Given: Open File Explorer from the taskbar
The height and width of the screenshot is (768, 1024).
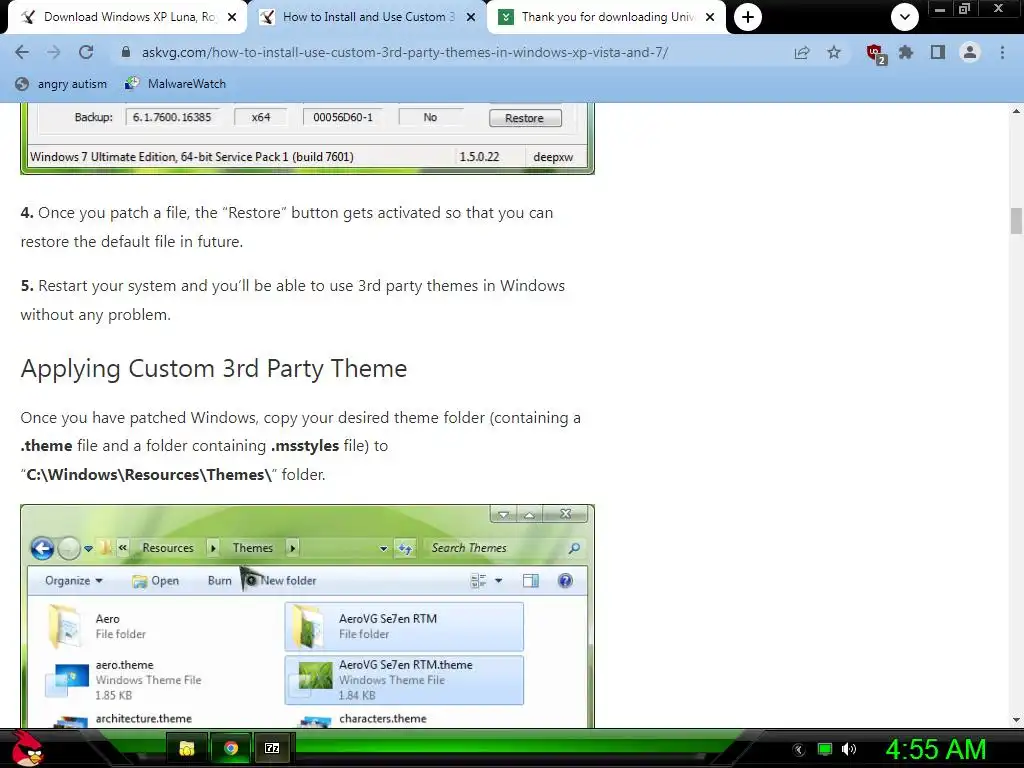Looking at the screenshot, I should coord(187,748).
